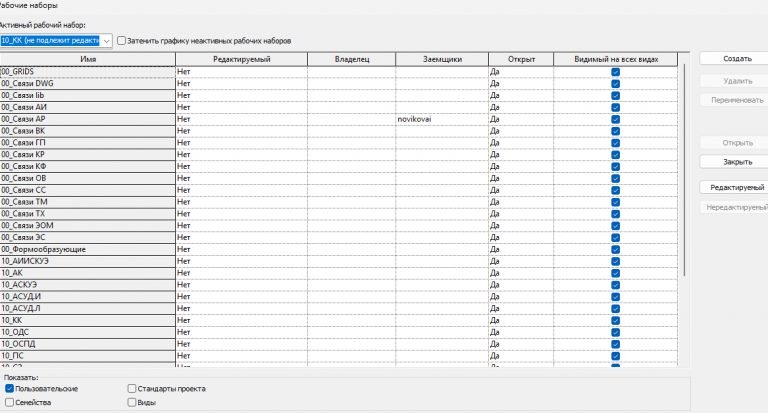Click the Редактируемый button on the right
Image resolution: width=768 pixels, height=413 pixels.
point(737,187)
